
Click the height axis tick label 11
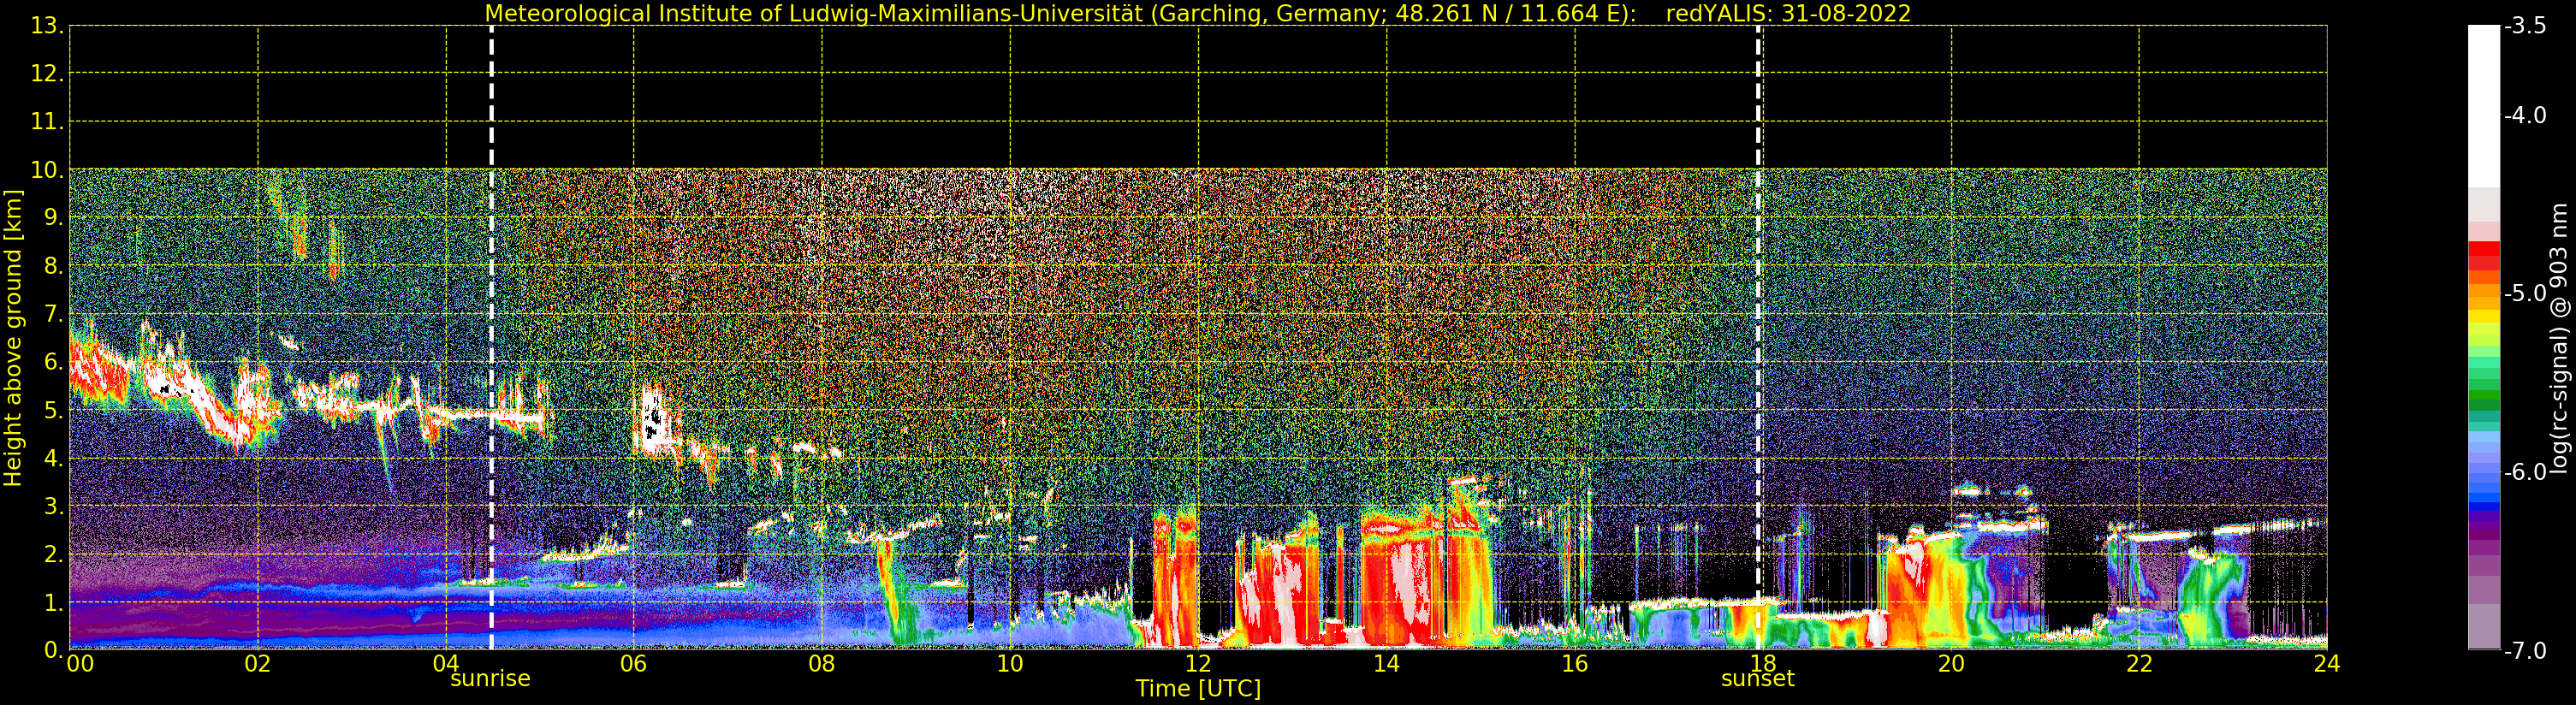coord(47,122)
